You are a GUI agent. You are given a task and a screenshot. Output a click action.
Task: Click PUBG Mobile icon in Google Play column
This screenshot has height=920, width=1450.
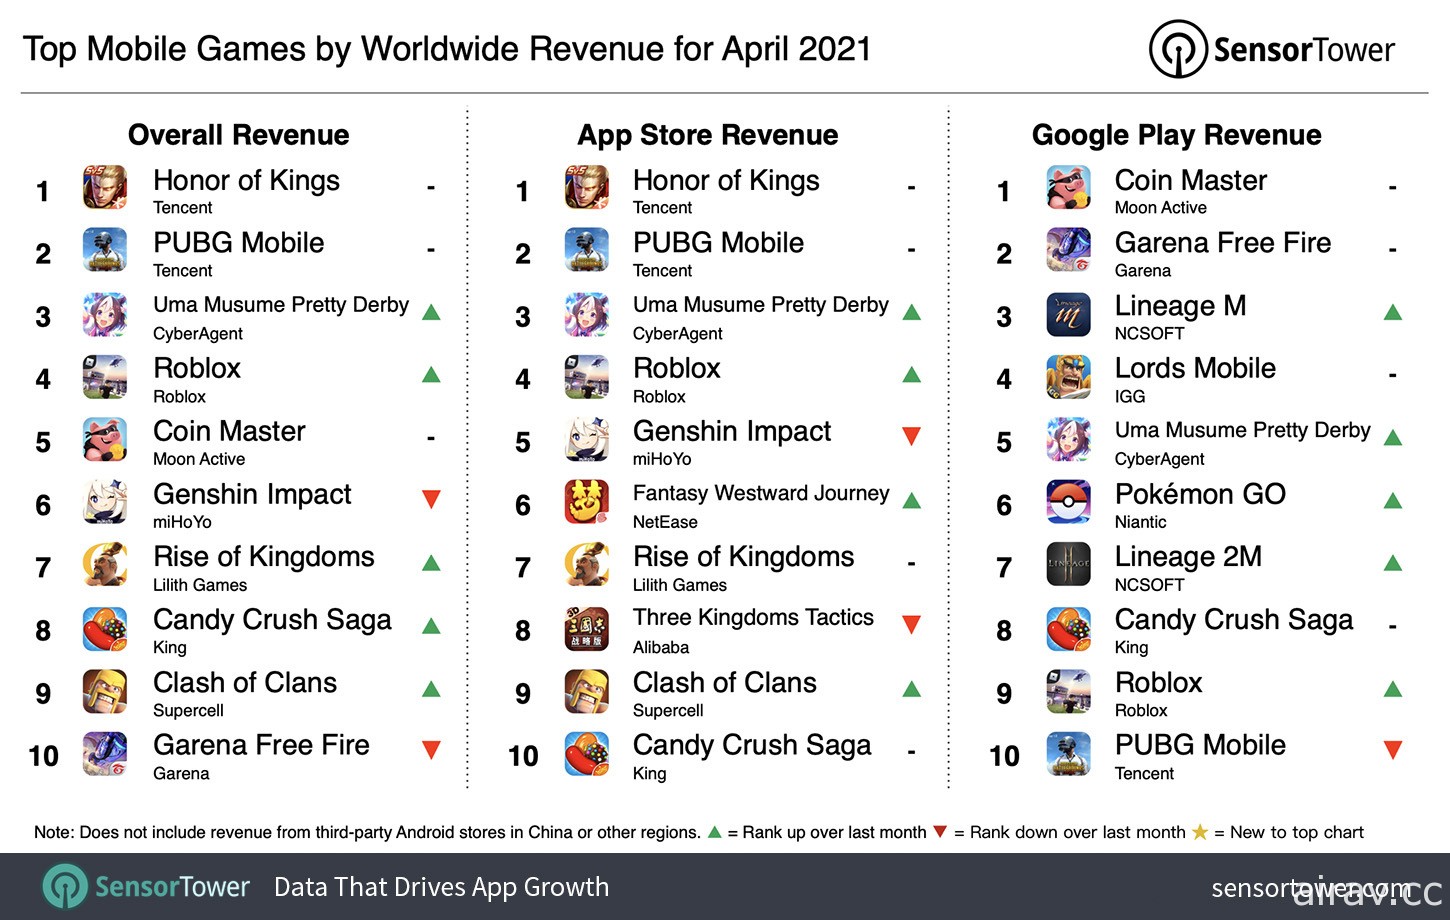click(x=1069, y=754)
